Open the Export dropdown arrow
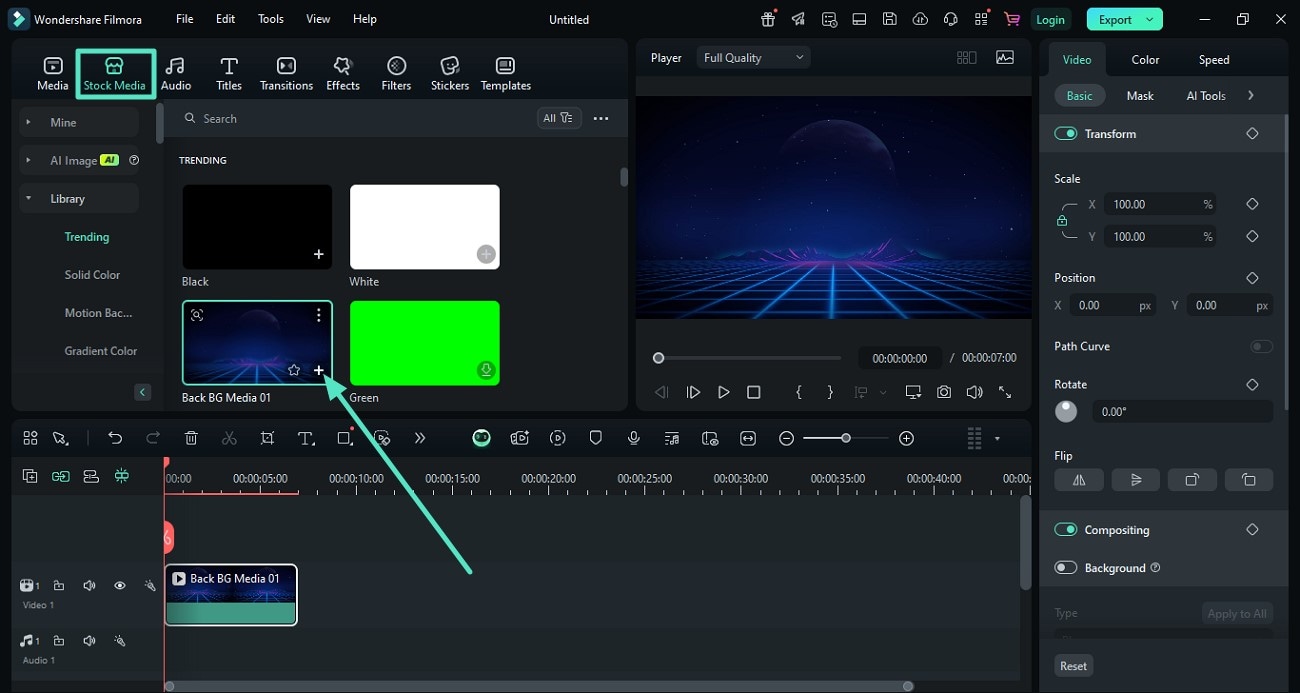 [1151, 19]
